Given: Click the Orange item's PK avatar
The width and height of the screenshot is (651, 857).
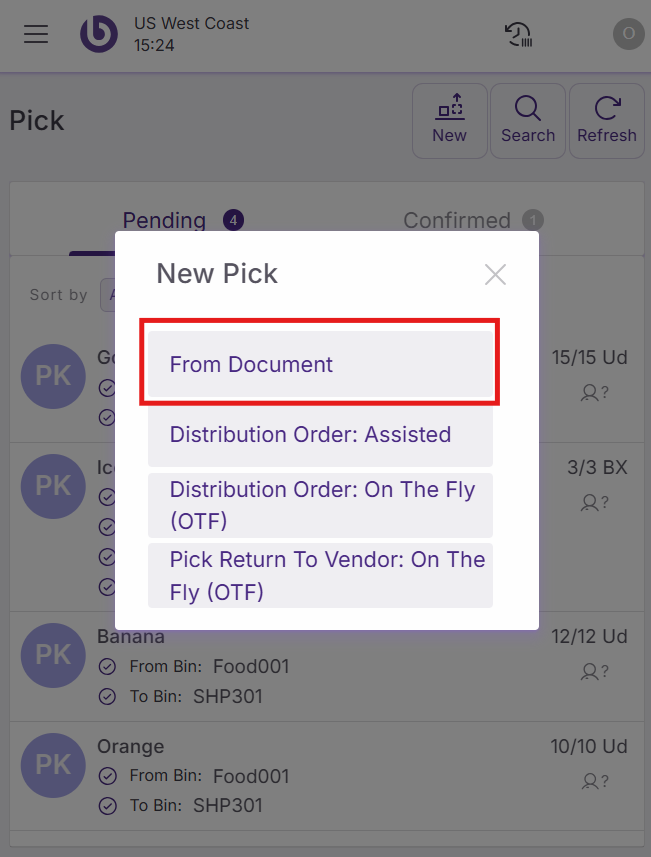Looking at the screenshot, I should 53,766.
